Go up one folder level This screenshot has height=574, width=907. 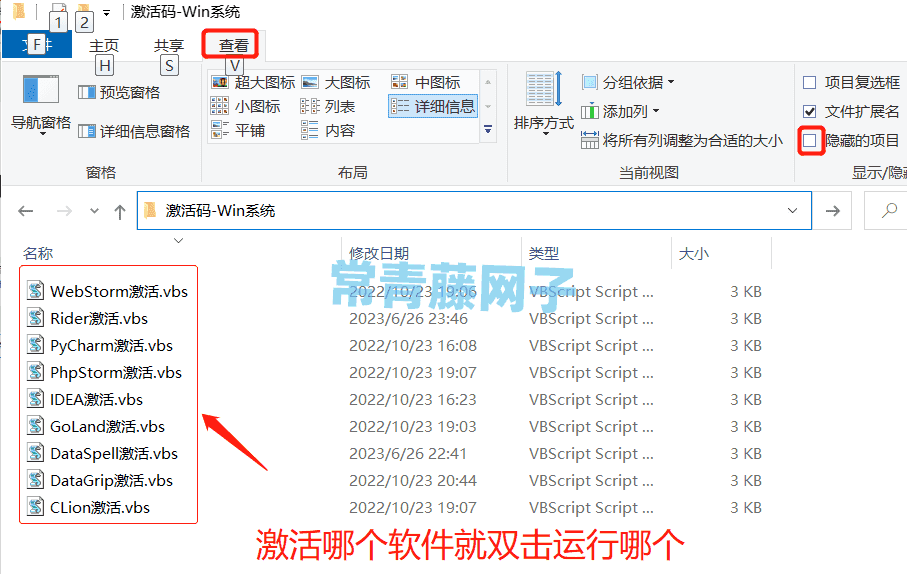coord(120,212)
